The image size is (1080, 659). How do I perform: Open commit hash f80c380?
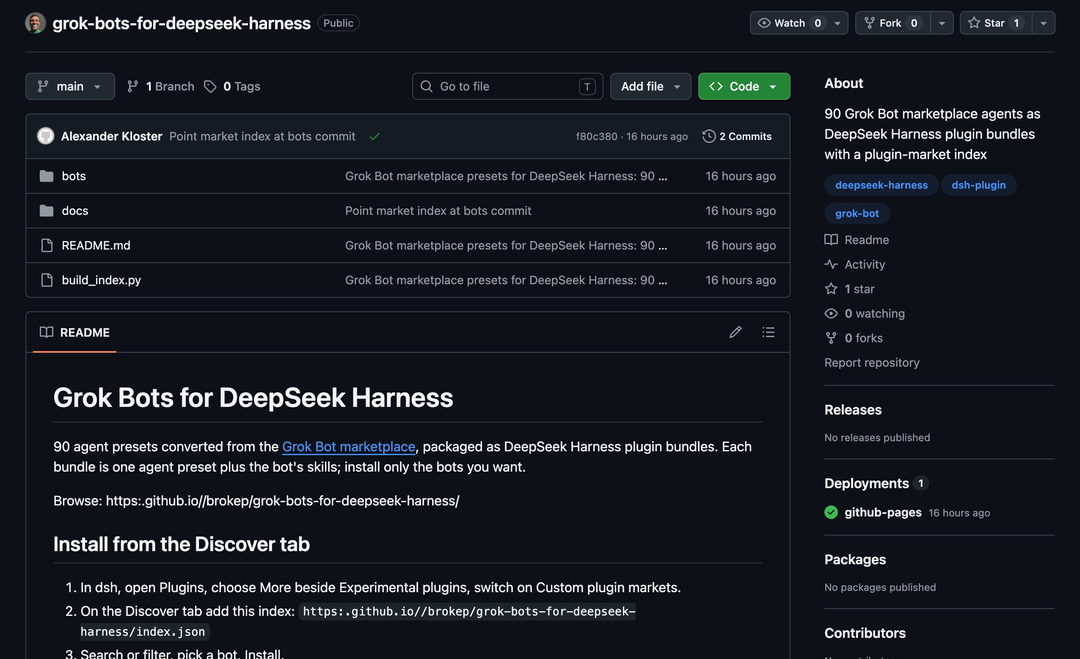pos(596,136)
